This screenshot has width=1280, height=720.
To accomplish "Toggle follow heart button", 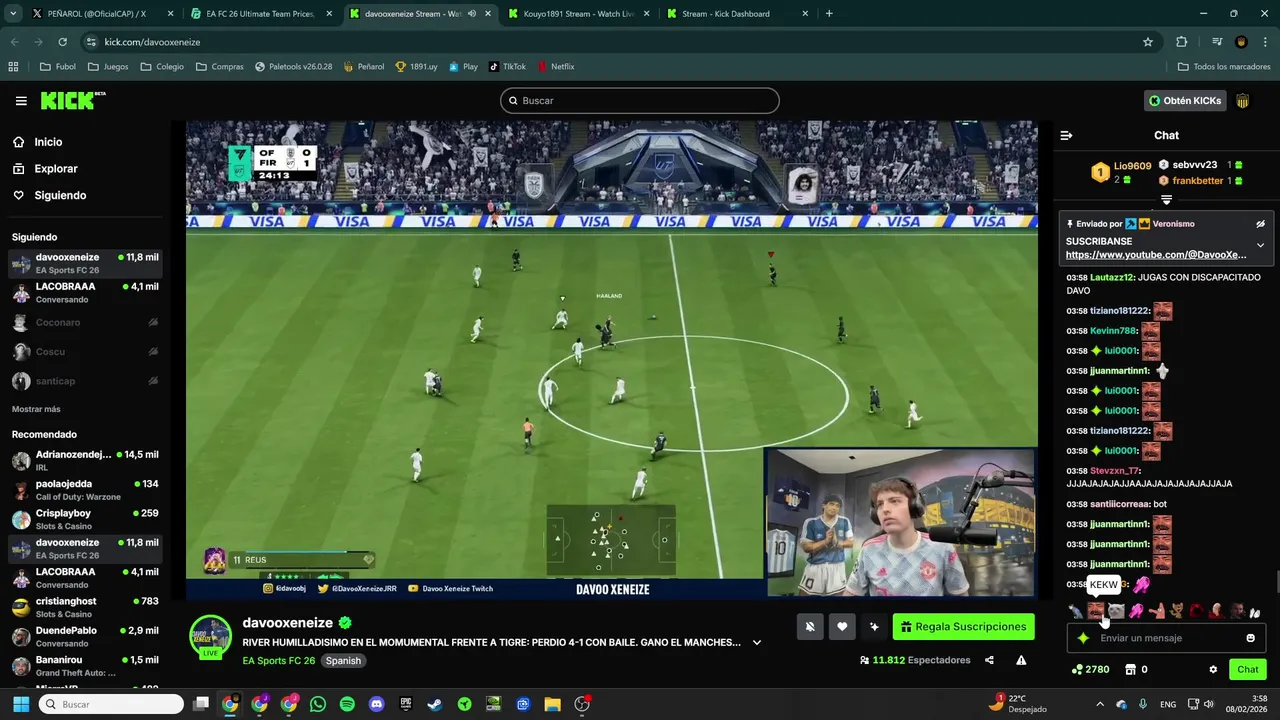I will click(842, 627).
